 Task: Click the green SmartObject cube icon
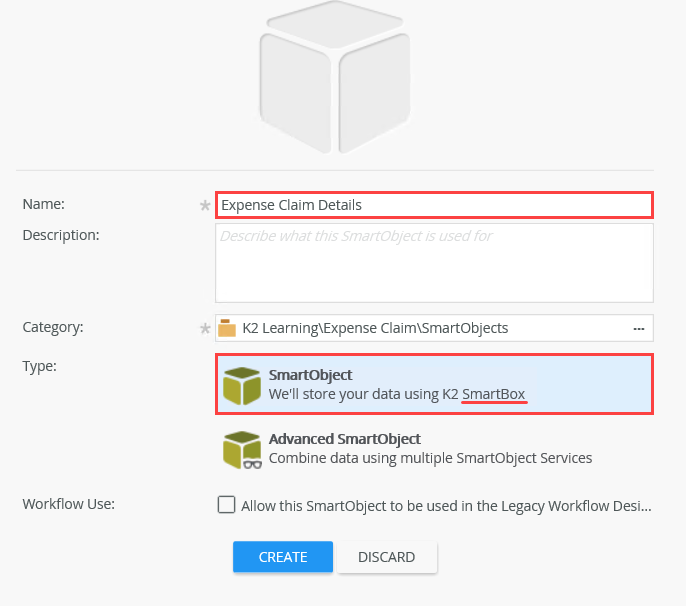[242, 385]
